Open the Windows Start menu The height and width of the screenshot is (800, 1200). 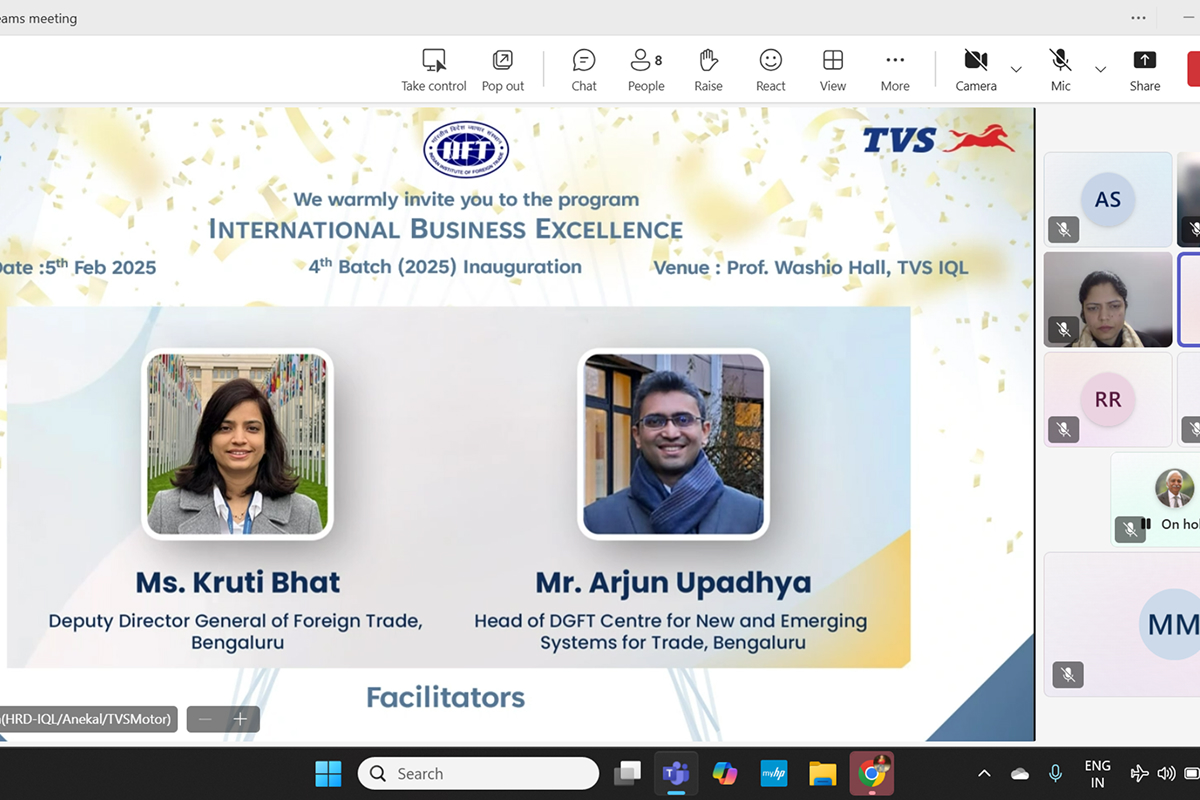click(x=328, y=773)
